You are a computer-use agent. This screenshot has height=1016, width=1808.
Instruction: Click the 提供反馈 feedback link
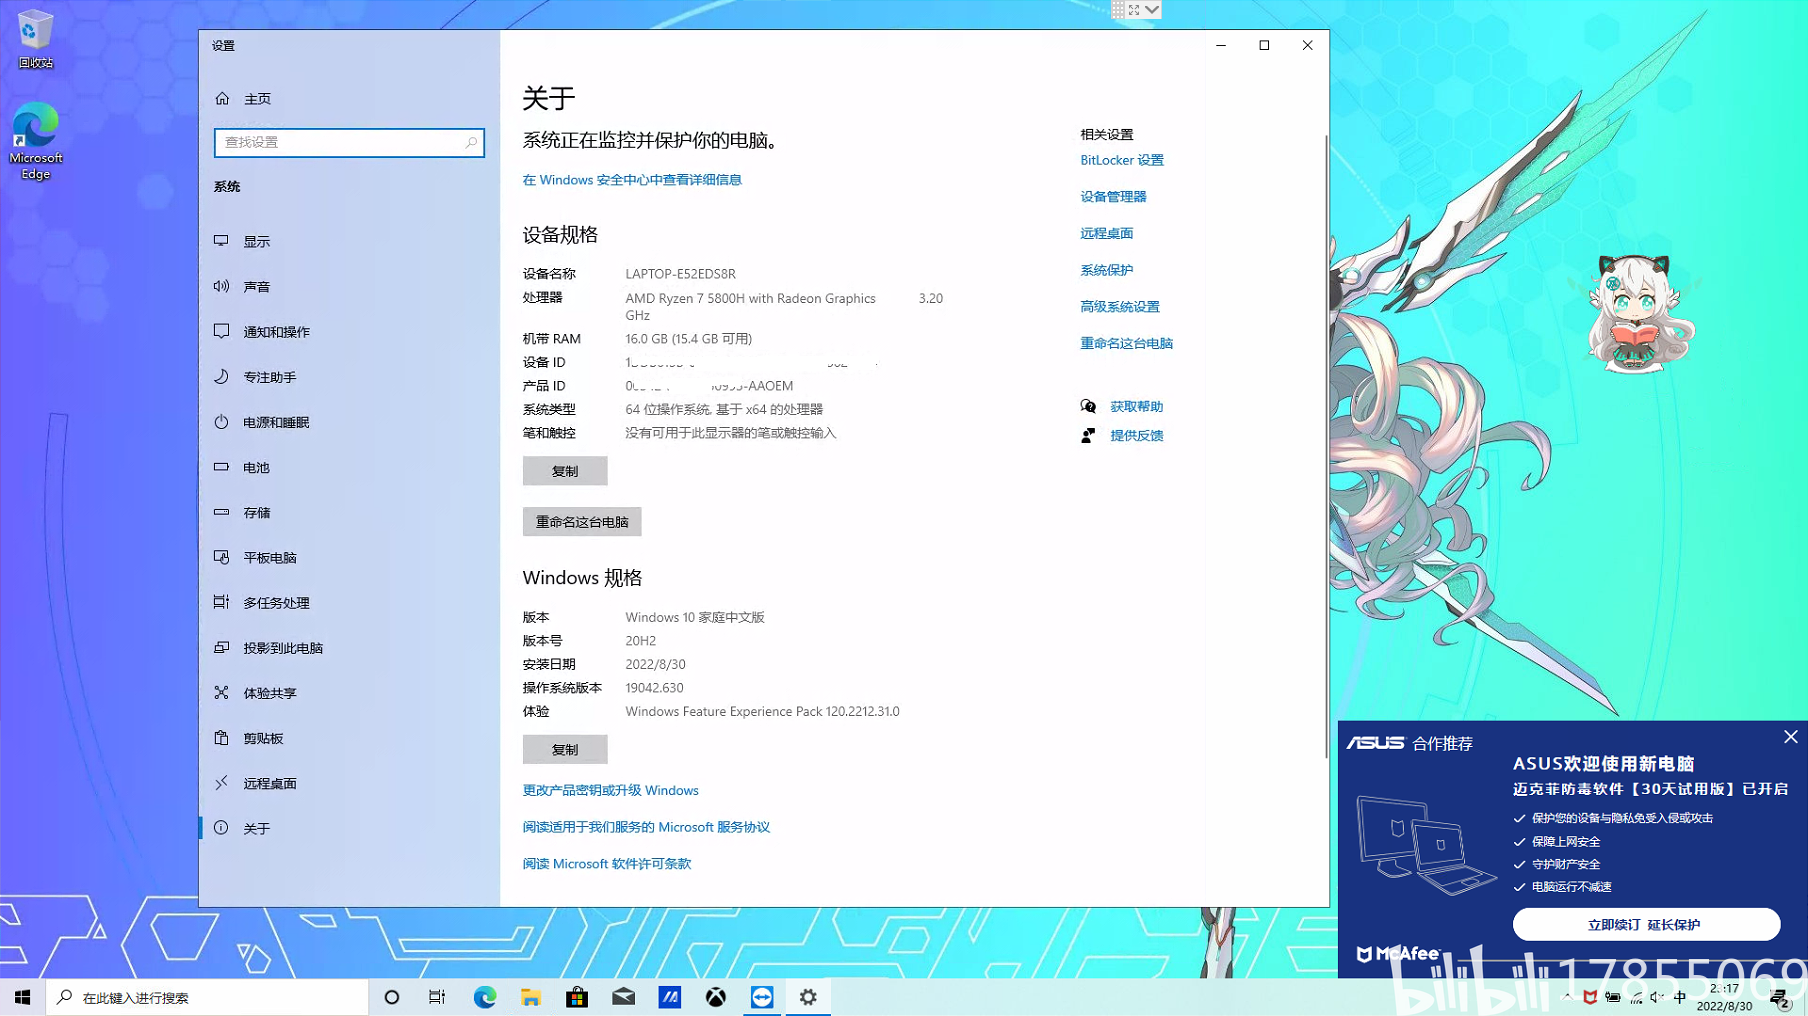1136,435
